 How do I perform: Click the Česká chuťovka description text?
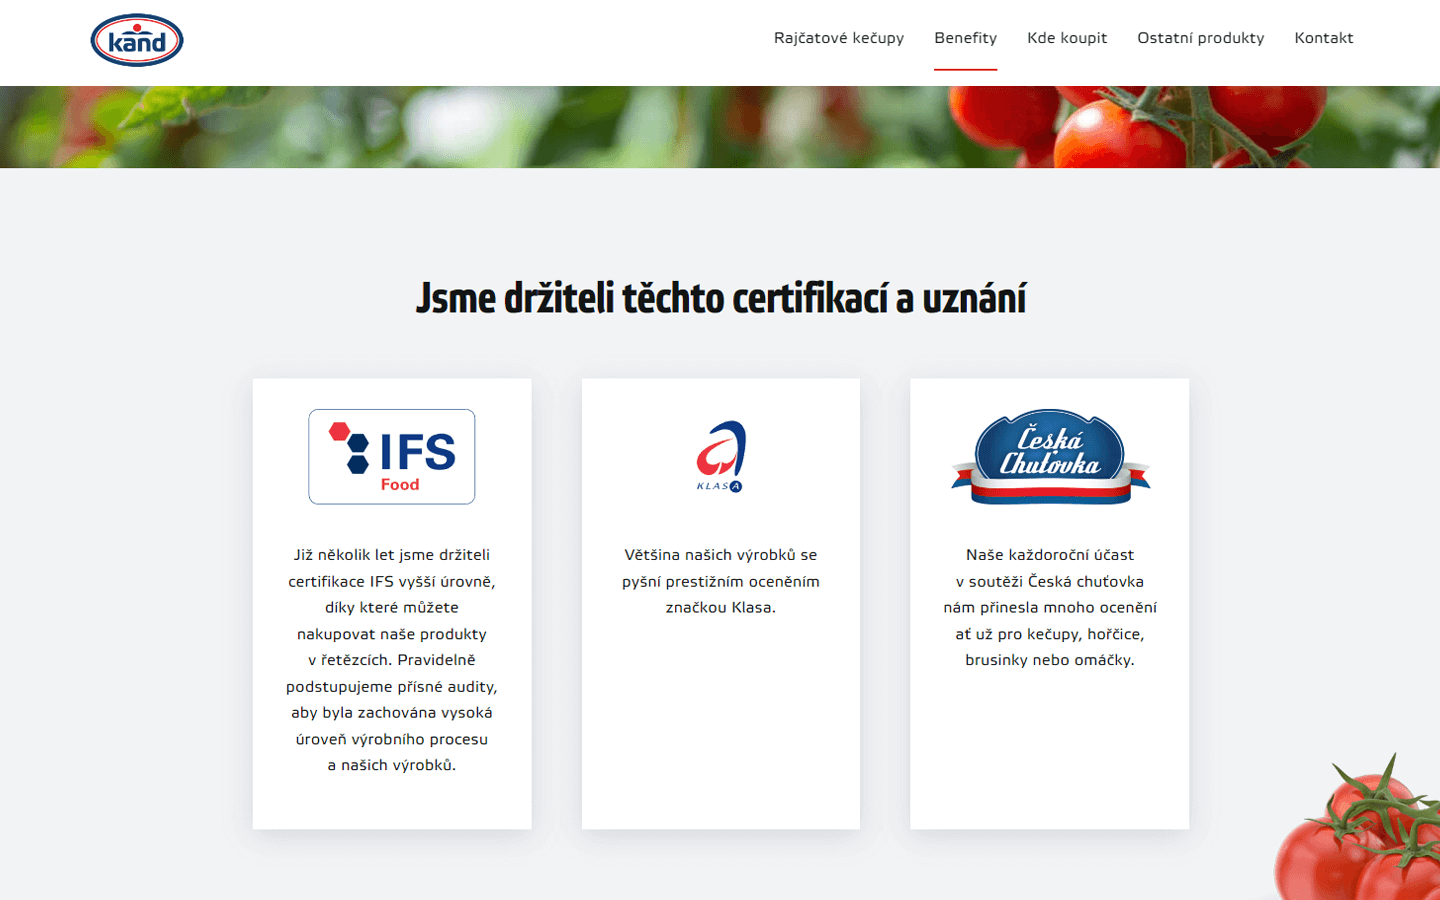pos(1050,607)
